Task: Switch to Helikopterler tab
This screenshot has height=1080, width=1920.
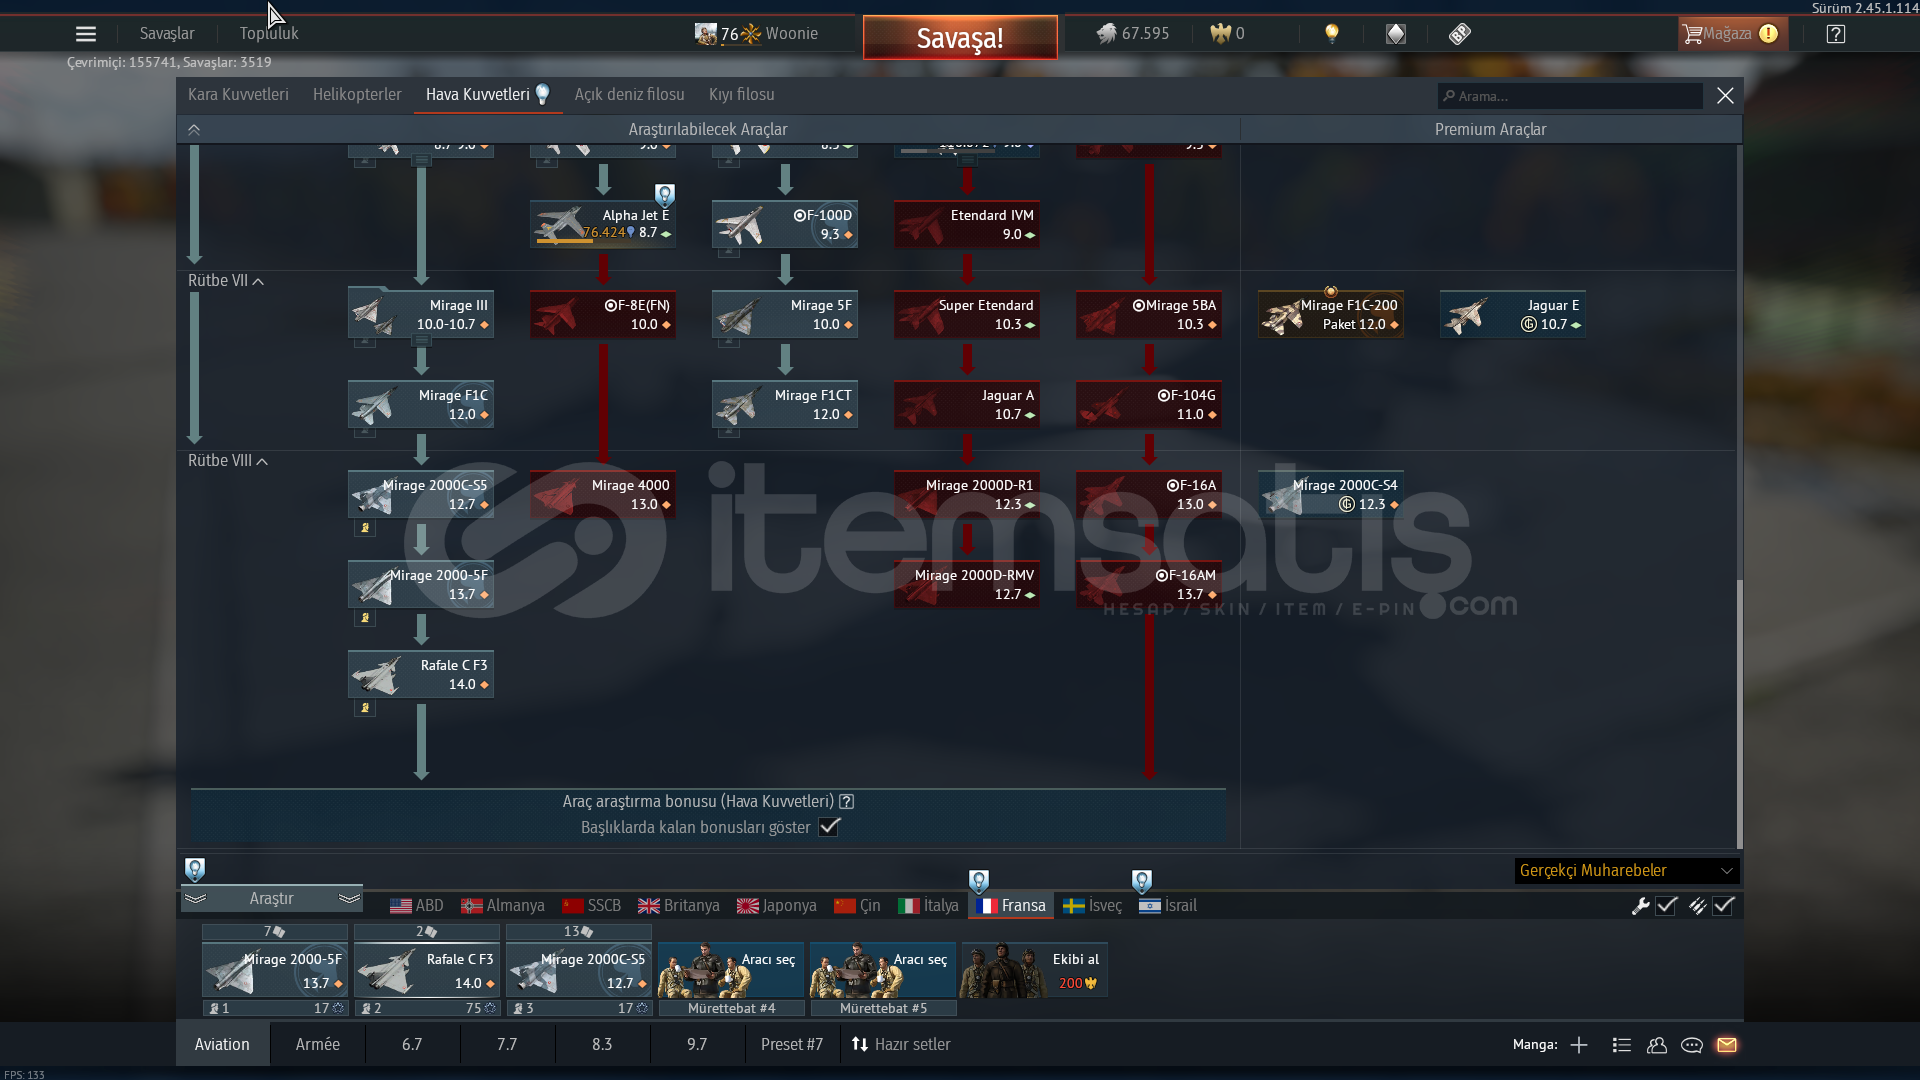Action: click(357, 95)
